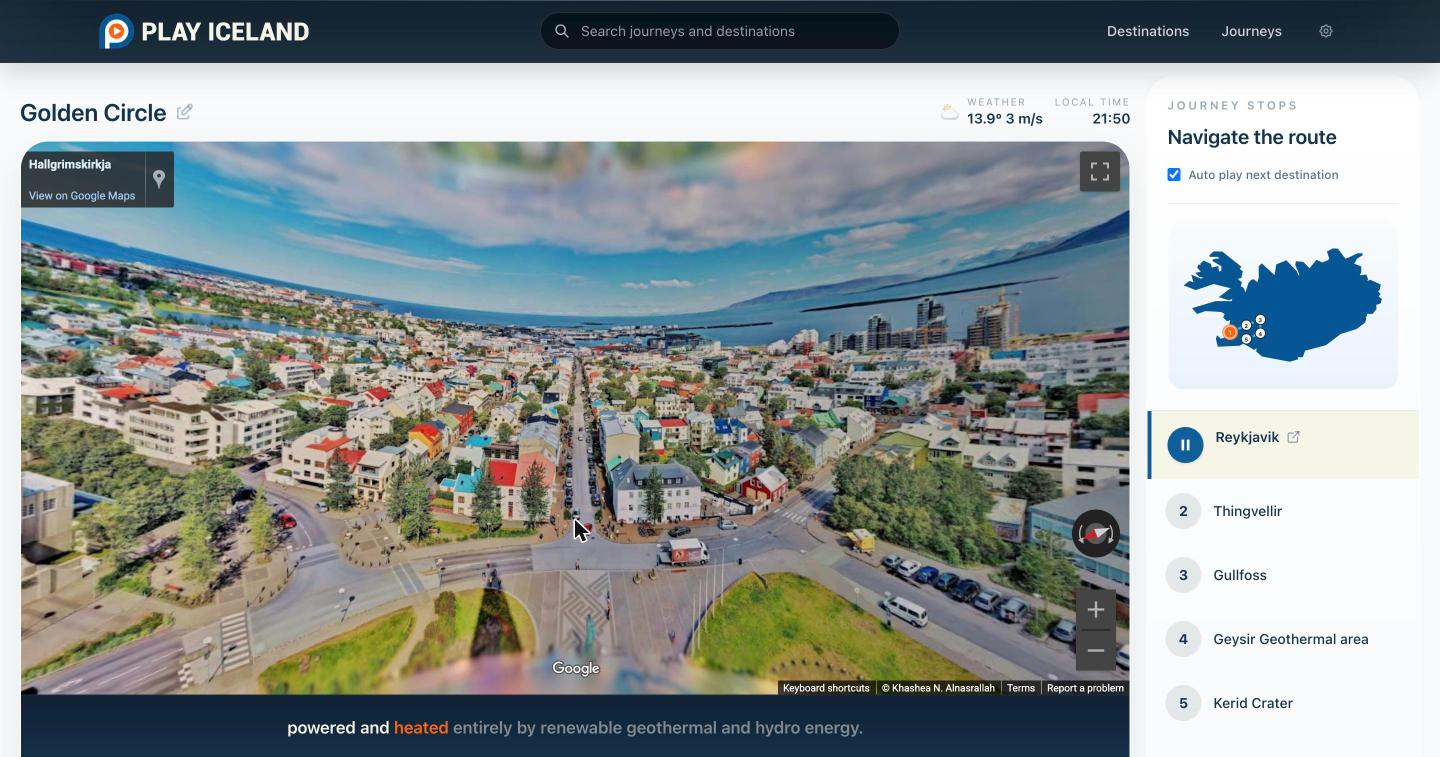The image size is (1440, 757).
Task: Zoom out the street view
Action: [1096, 650]
